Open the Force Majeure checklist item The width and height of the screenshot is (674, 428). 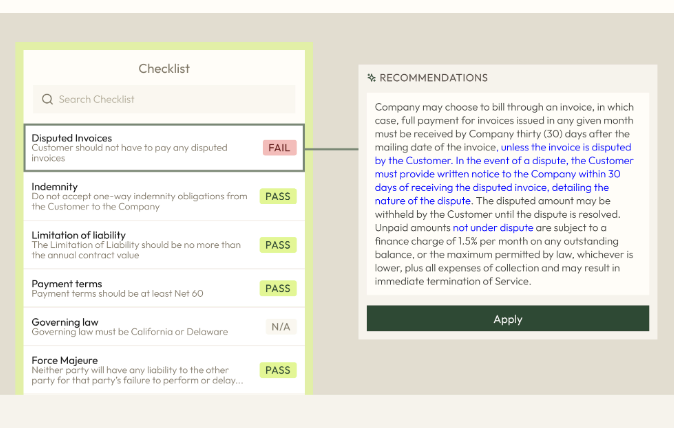point(164,370)
